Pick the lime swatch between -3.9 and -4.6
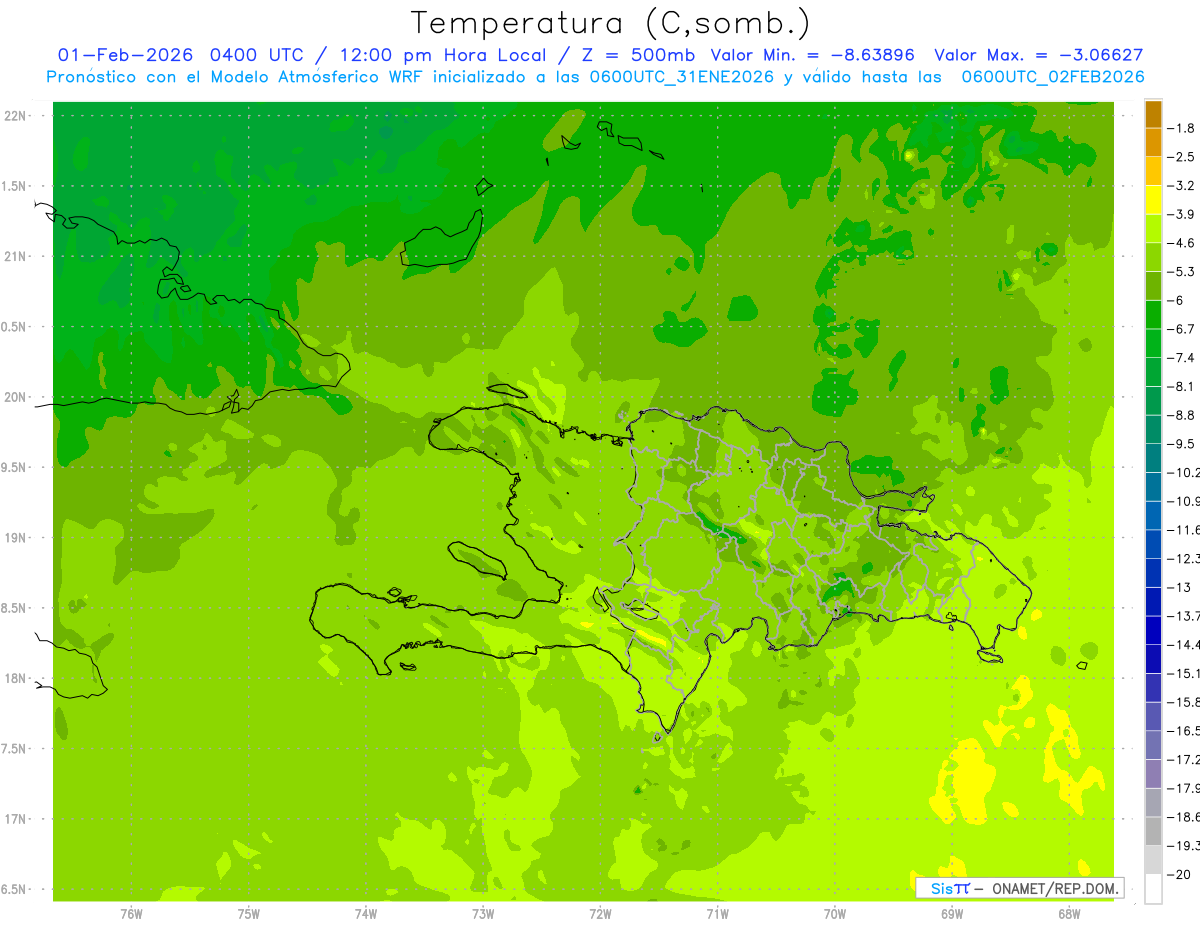The image size is (1200, 927). 1153,229
